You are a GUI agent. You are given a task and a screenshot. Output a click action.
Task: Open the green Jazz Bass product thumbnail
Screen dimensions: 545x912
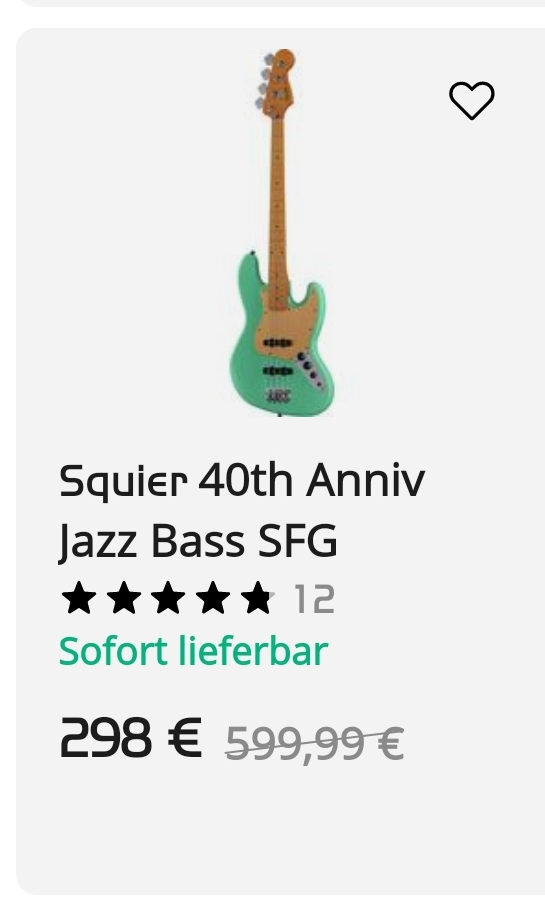point(279,233)
